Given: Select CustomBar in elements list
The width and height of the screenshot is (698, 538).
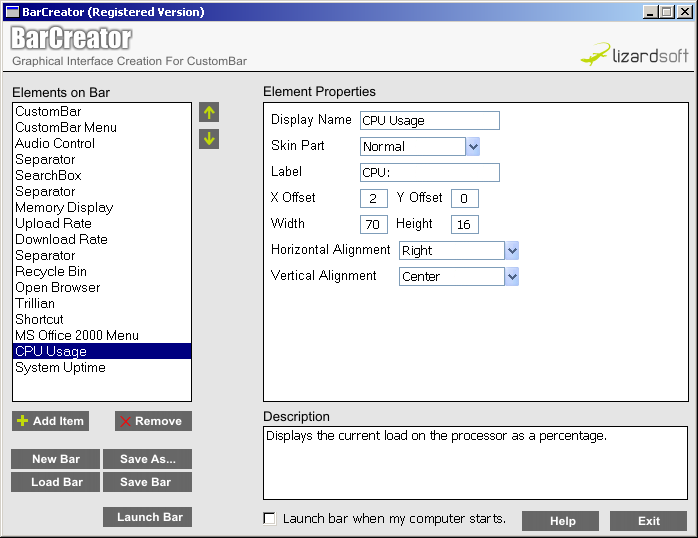Looking at the screenshot, I should coord(102,111).
